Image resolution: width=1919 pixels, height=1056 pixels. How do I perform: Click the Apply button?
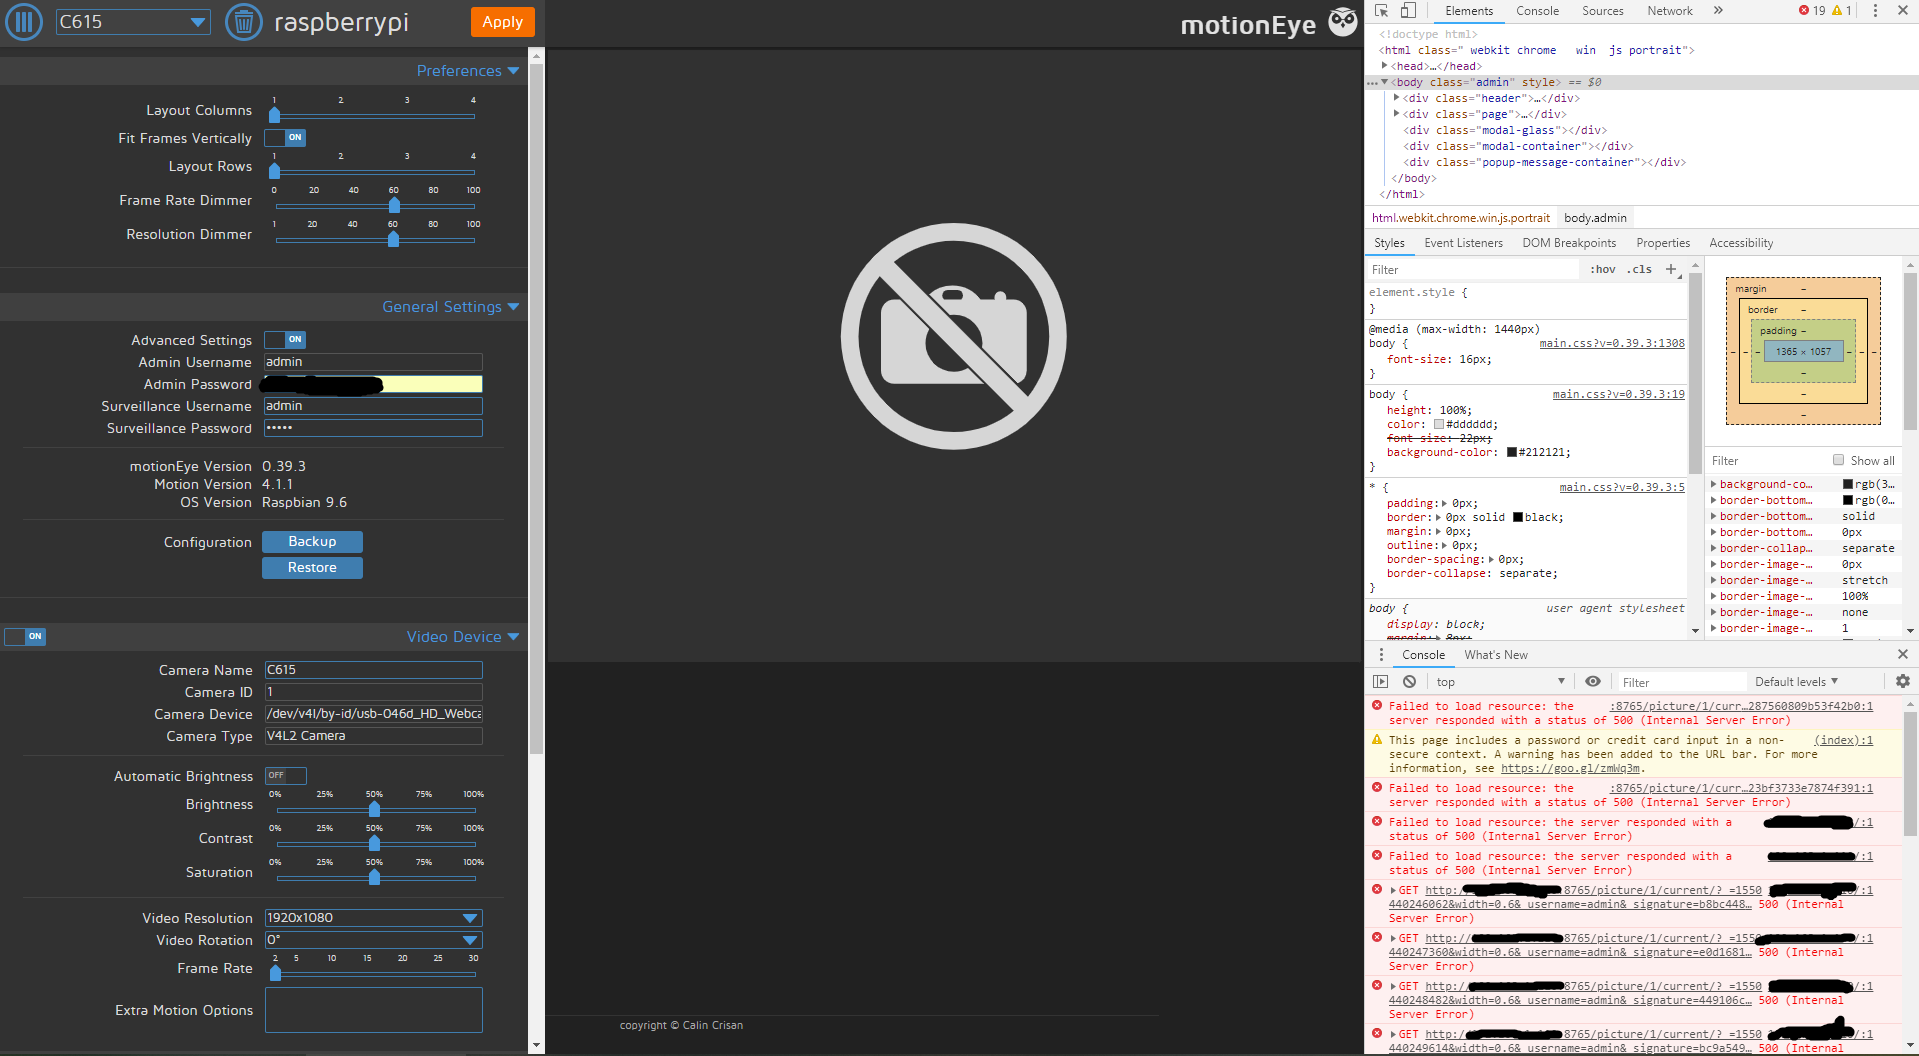[502, 21]
